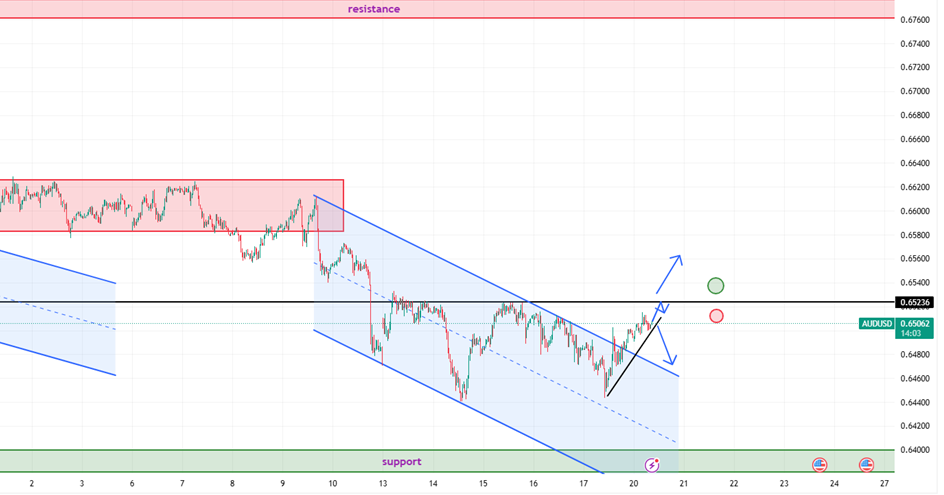Click date 20 on the time axis
Image resolution: width=944 pixels, height=495 pixels.
tap(634, 484)
